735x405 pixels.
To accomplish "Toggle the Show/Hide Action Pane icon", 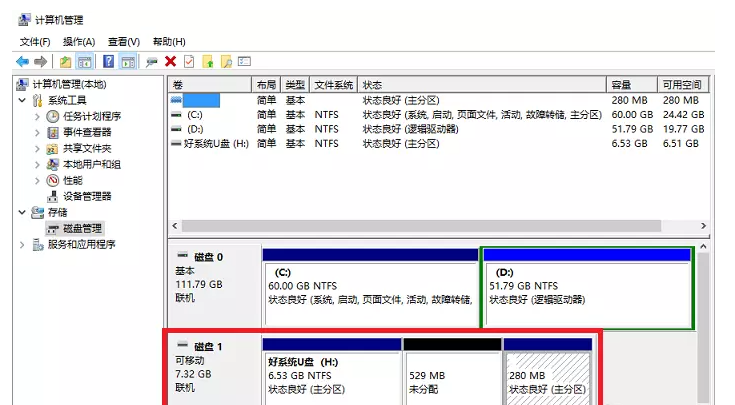I will click(128, 61).
